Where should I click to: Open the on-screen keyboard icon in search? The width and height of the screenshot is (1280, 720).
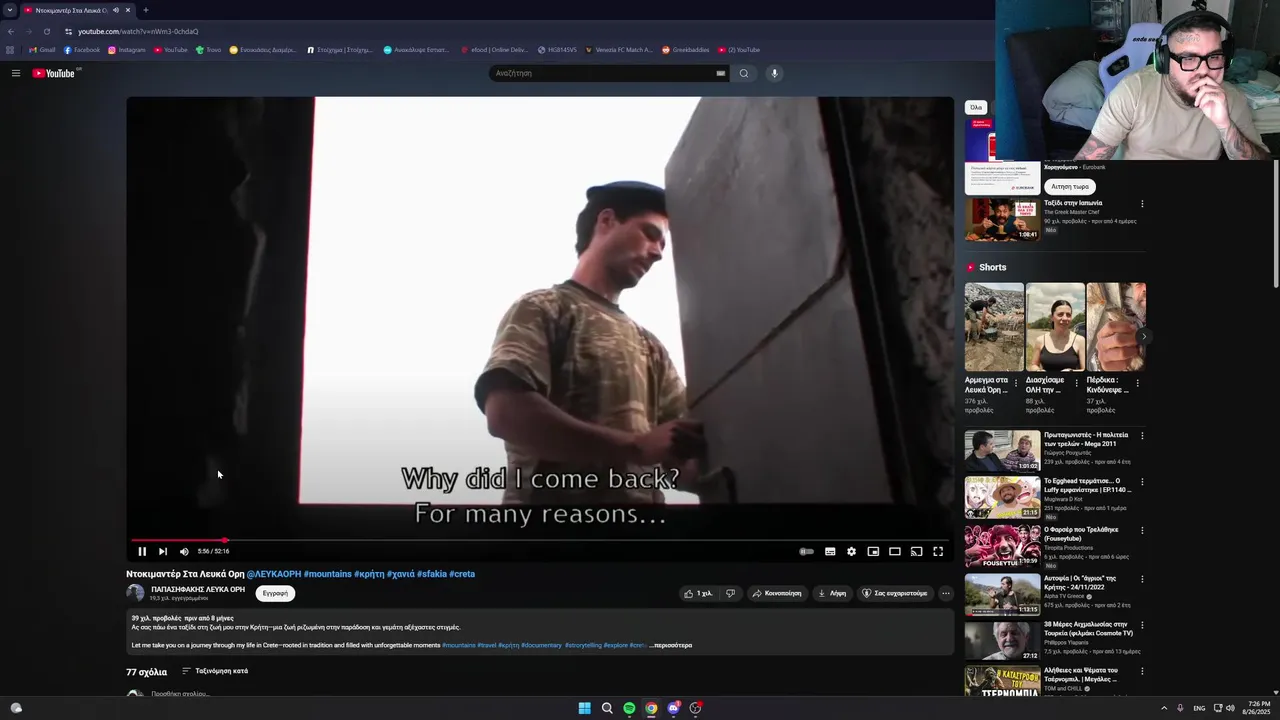[x=720, y=73]
